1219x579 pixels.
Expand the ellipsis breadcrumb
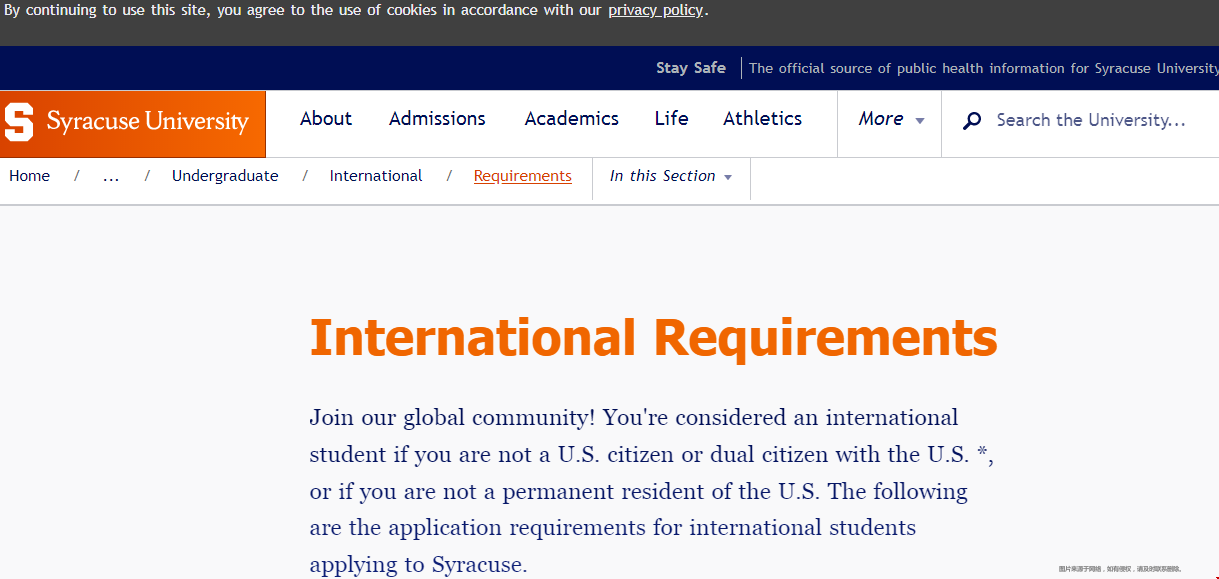pyautogui.click(x=111, y=176)
